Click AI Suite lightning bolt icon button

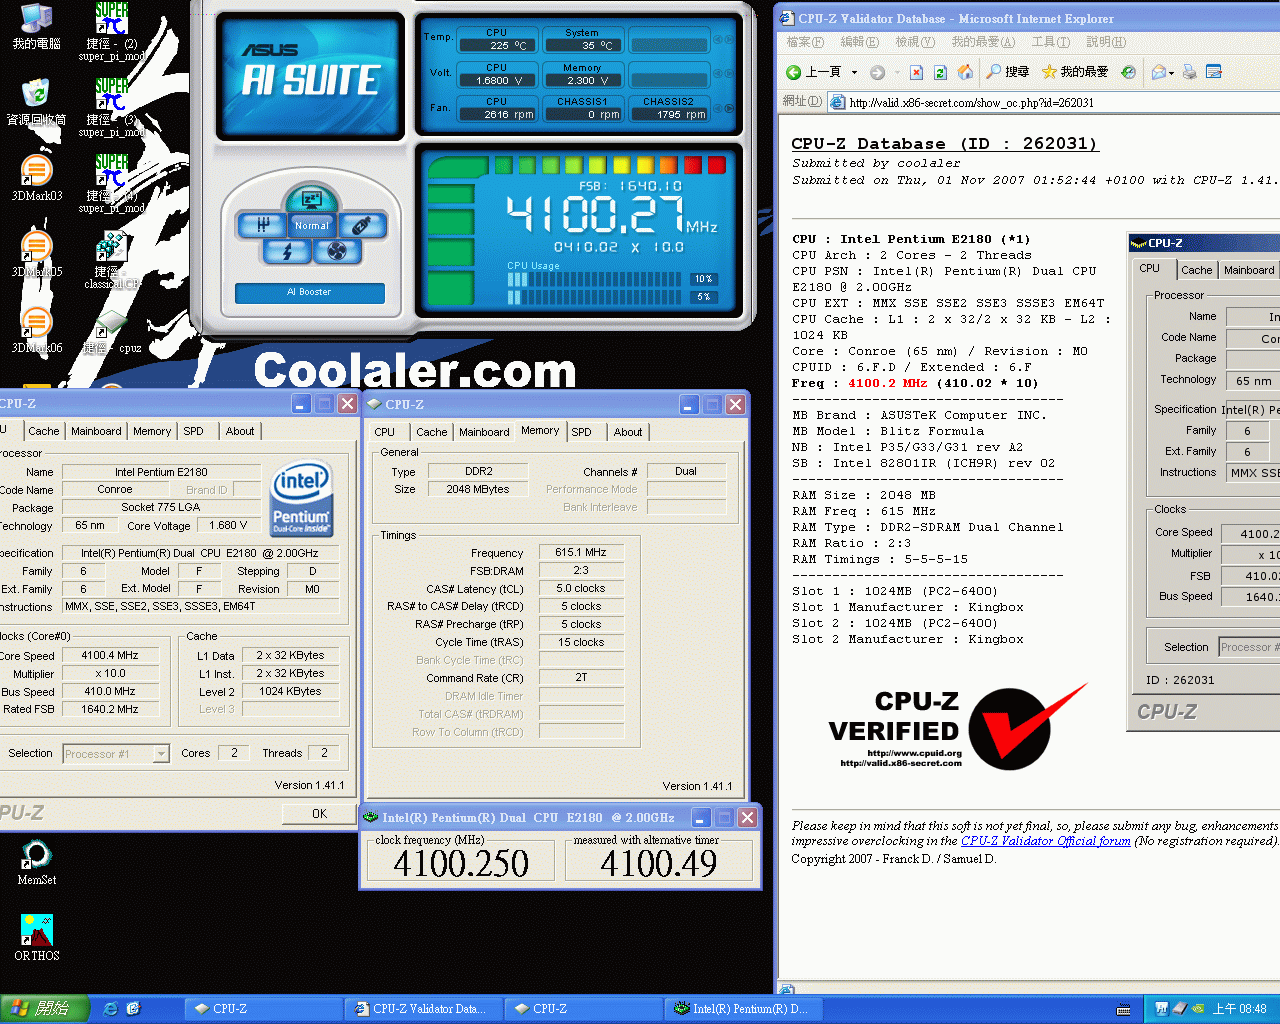click(287, 251)
